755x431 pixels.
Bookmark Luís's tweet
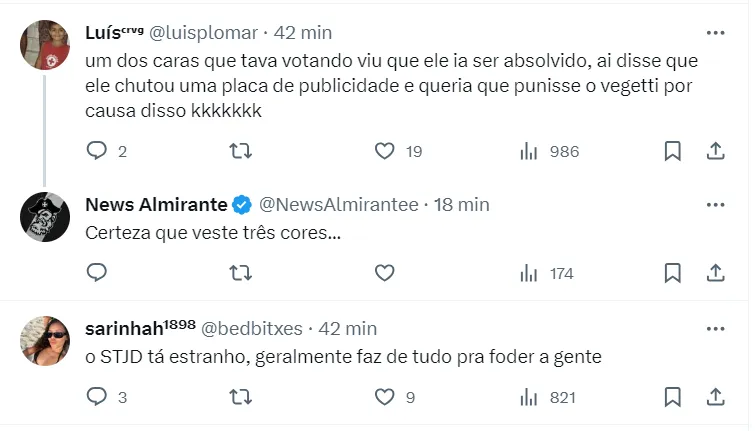pyautogui.click(x=673, y=151)
